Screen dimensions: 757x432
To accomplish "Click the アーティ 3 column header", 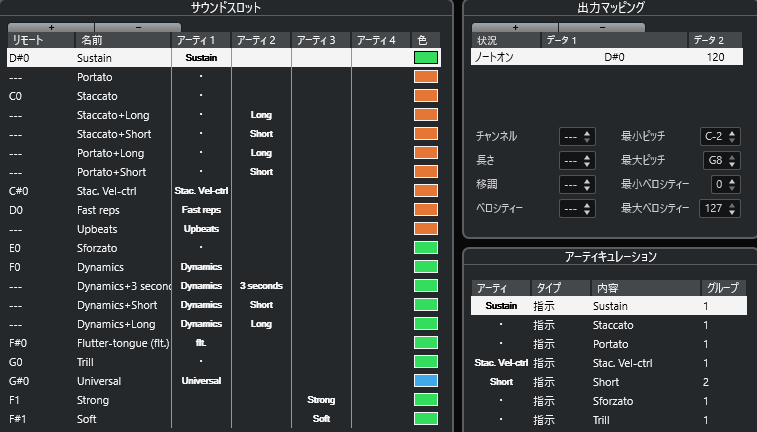I will (x=321, y=40).
